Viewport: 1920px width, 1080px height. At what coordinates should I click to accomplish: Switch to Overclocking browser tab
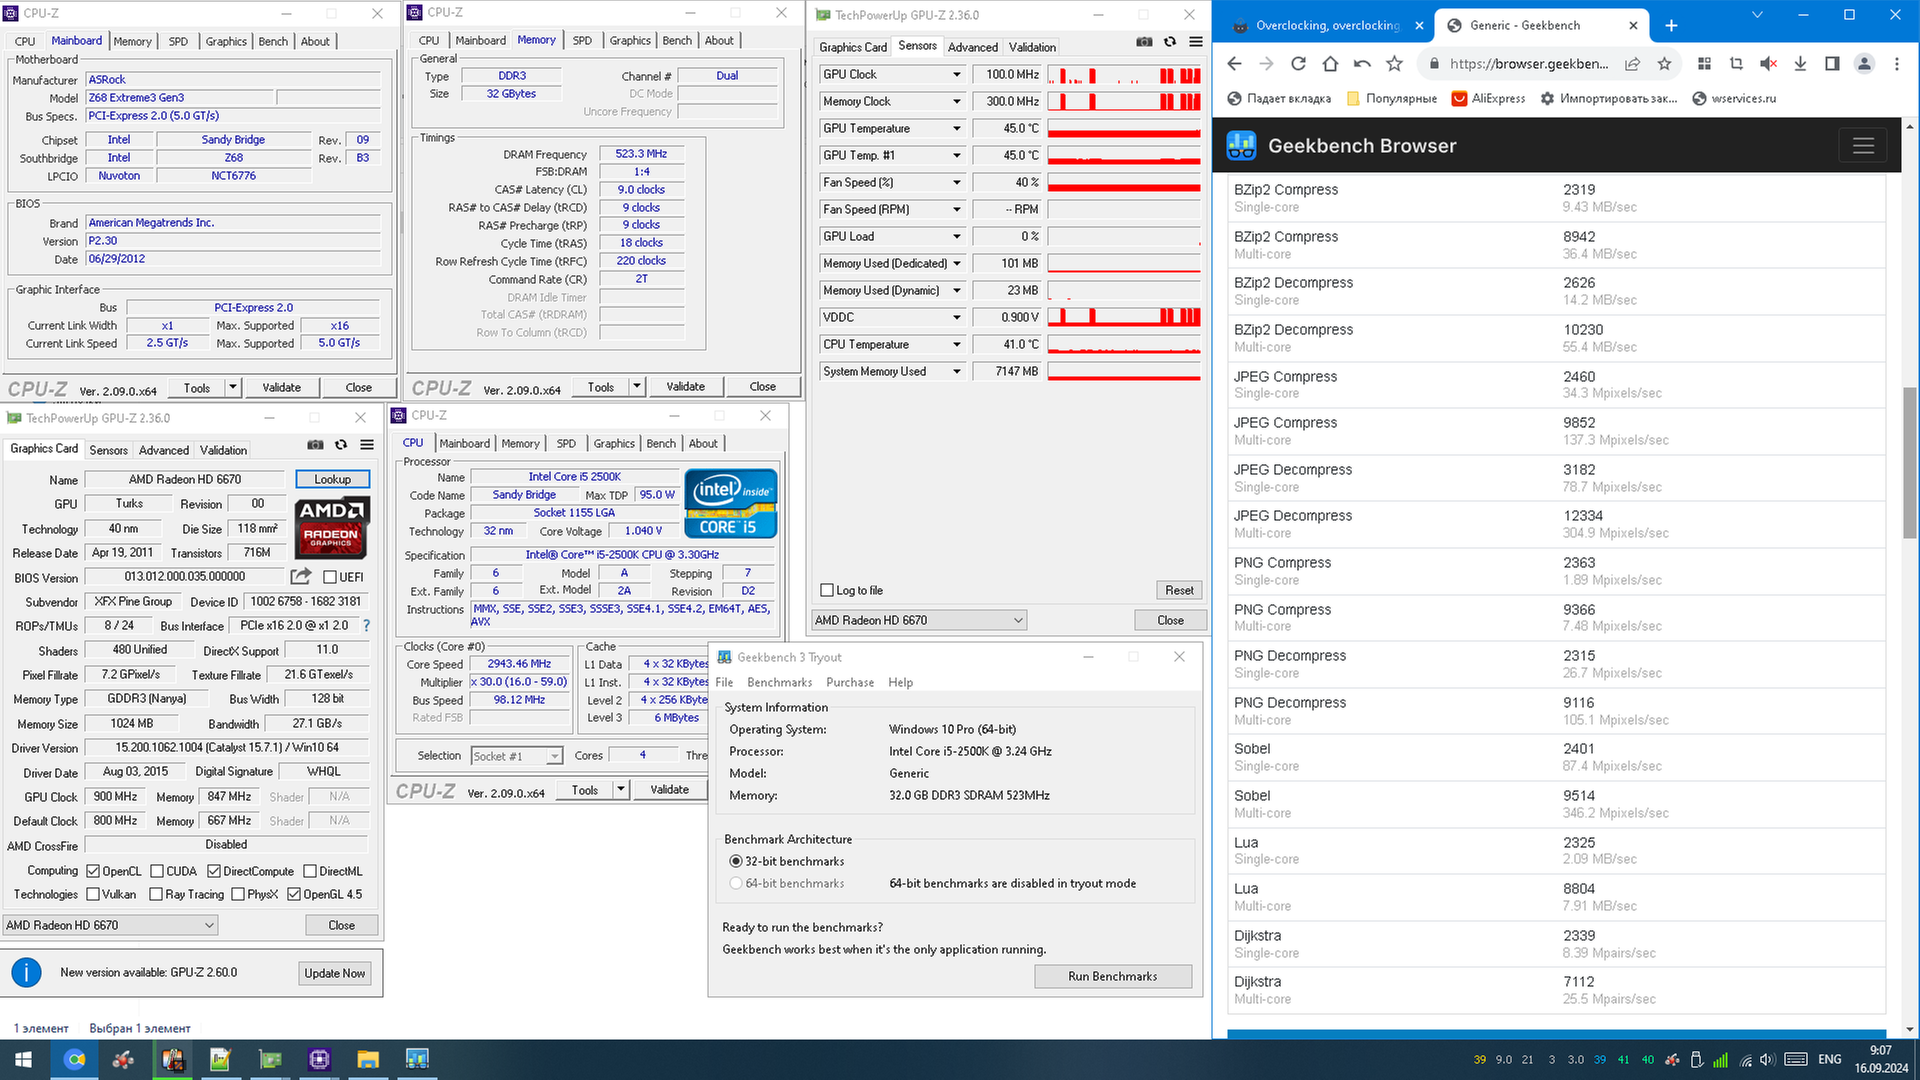point(1327,25)
